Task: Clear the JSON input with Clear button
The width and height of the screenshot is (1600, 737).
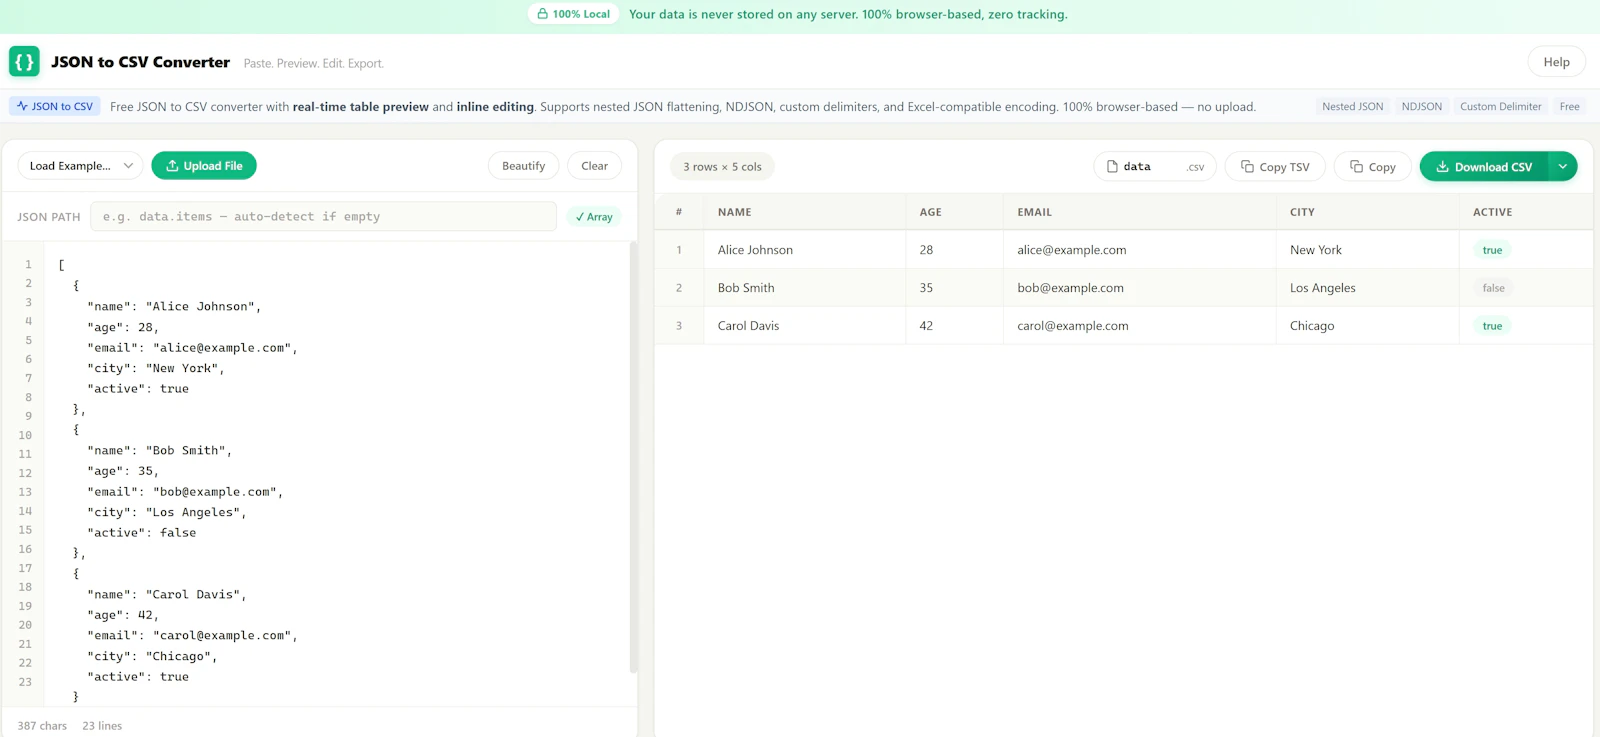Action: click(x=594, y=166)
